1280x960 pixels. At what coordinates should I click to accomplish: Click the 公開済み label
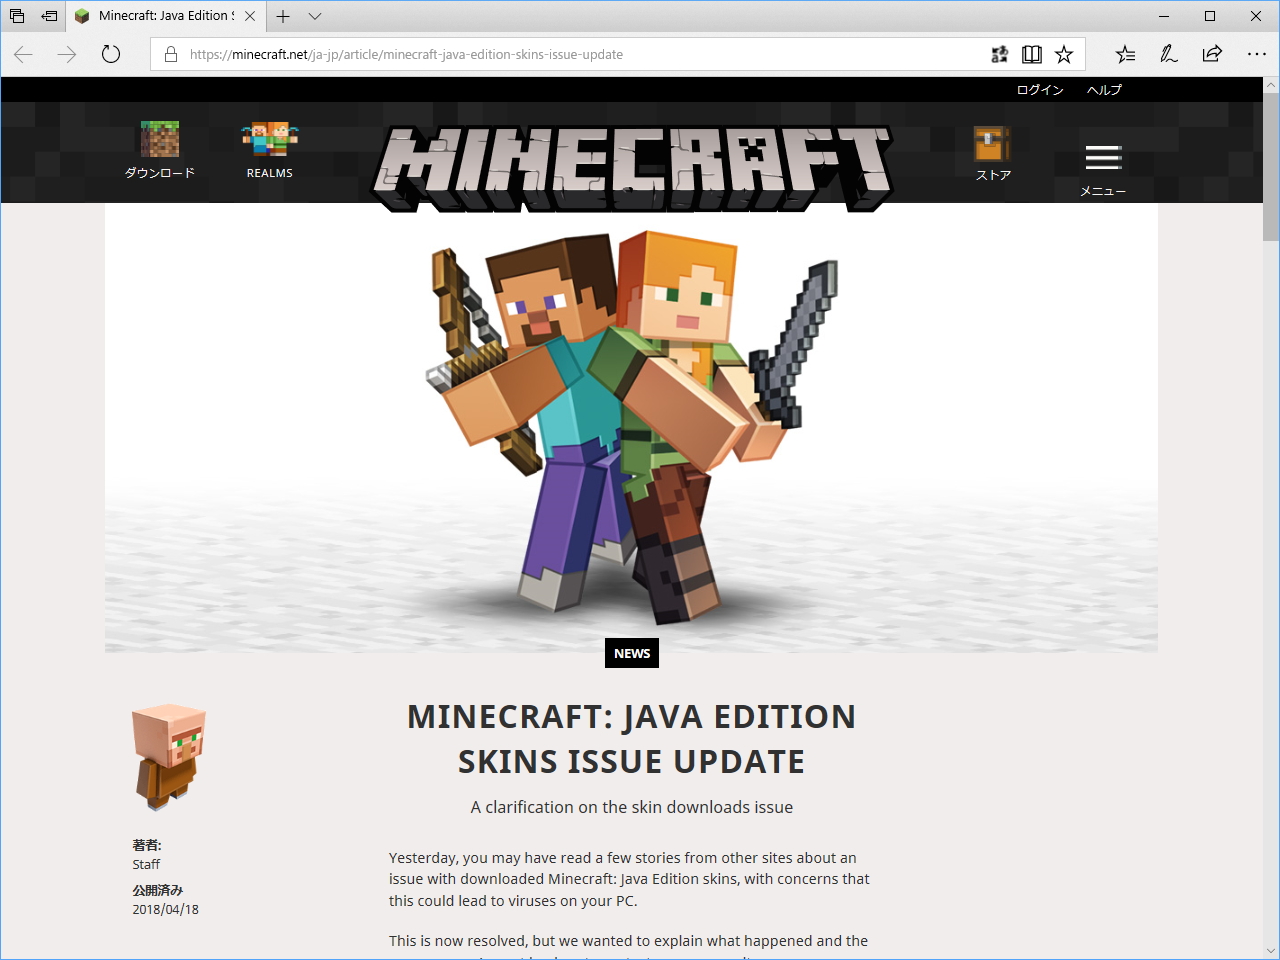click(158, 890)
